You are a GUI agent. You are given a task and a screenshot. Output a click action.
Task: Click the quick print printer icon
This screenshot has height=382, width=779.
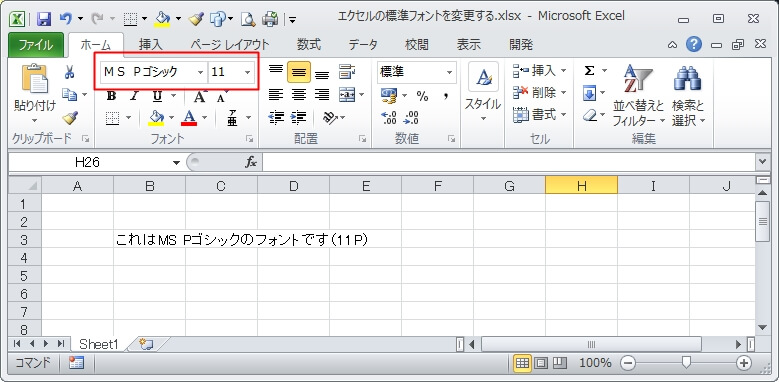pos(270,19)
